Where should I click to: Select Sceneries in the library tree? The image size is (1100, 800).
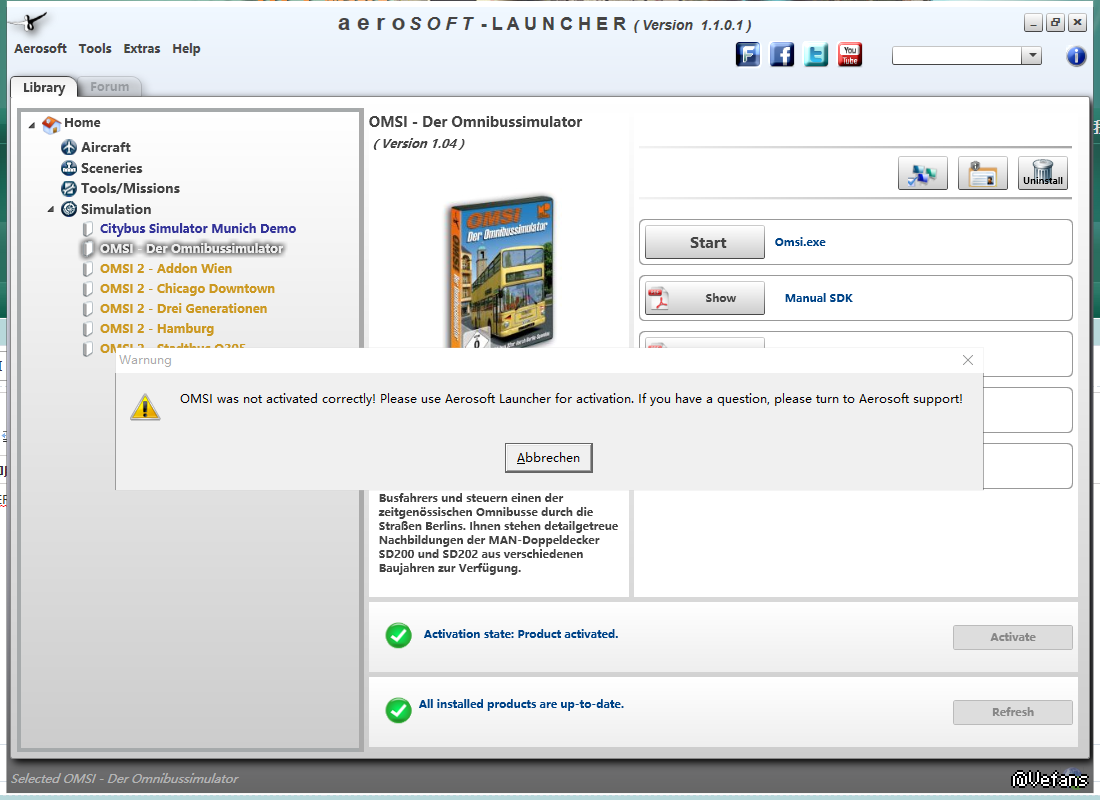tap(112, 168)
